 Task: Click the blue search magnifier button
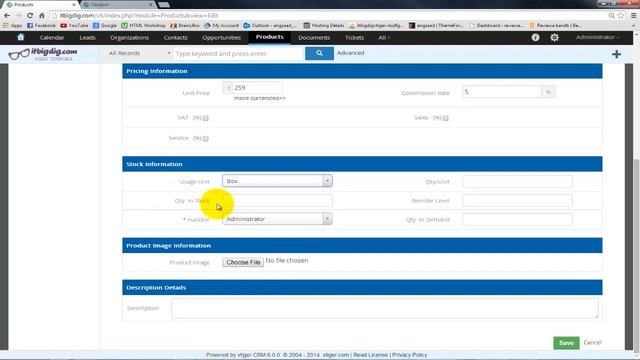(x=319, y=53)
